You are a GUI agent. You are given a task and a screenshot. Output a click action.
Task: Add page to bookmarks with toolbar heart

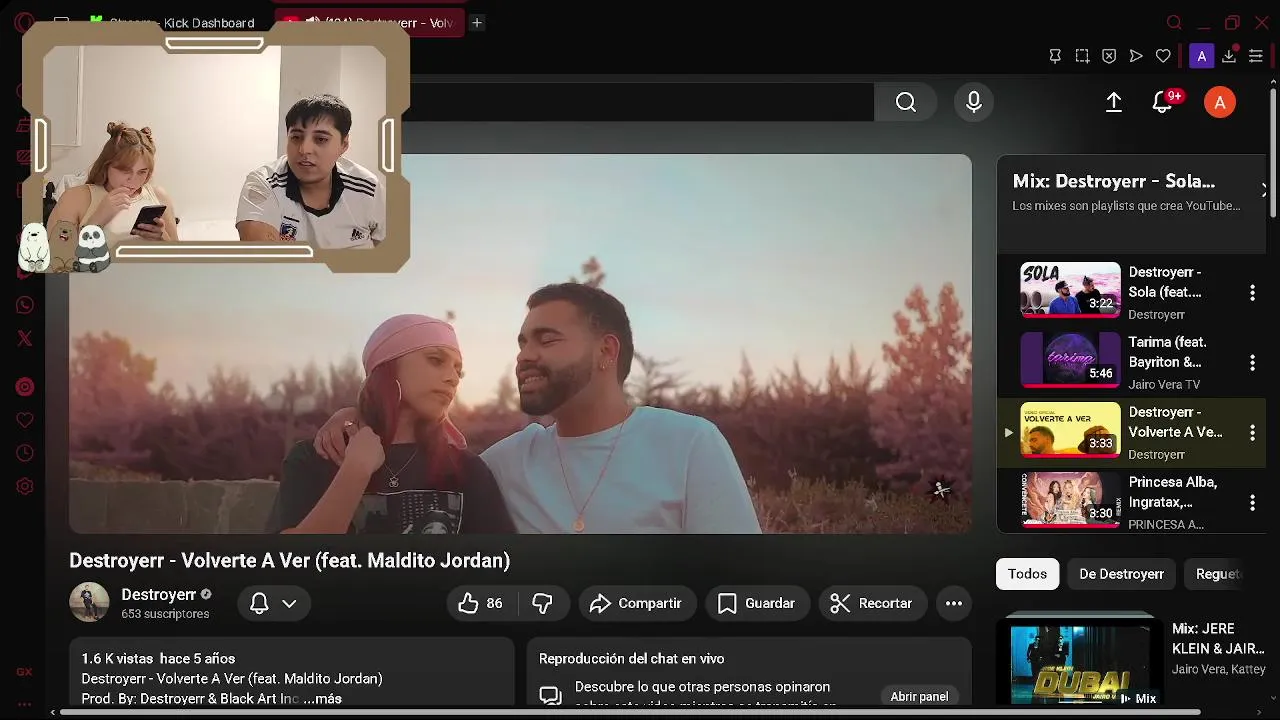click(x=1163, y=56)
